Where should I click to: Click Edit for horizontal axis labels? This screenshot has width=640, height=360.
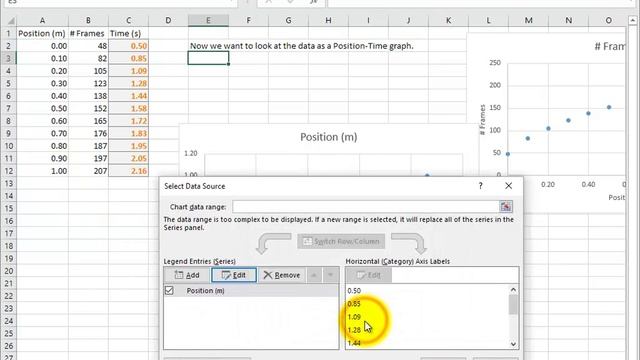coord(369,275)
